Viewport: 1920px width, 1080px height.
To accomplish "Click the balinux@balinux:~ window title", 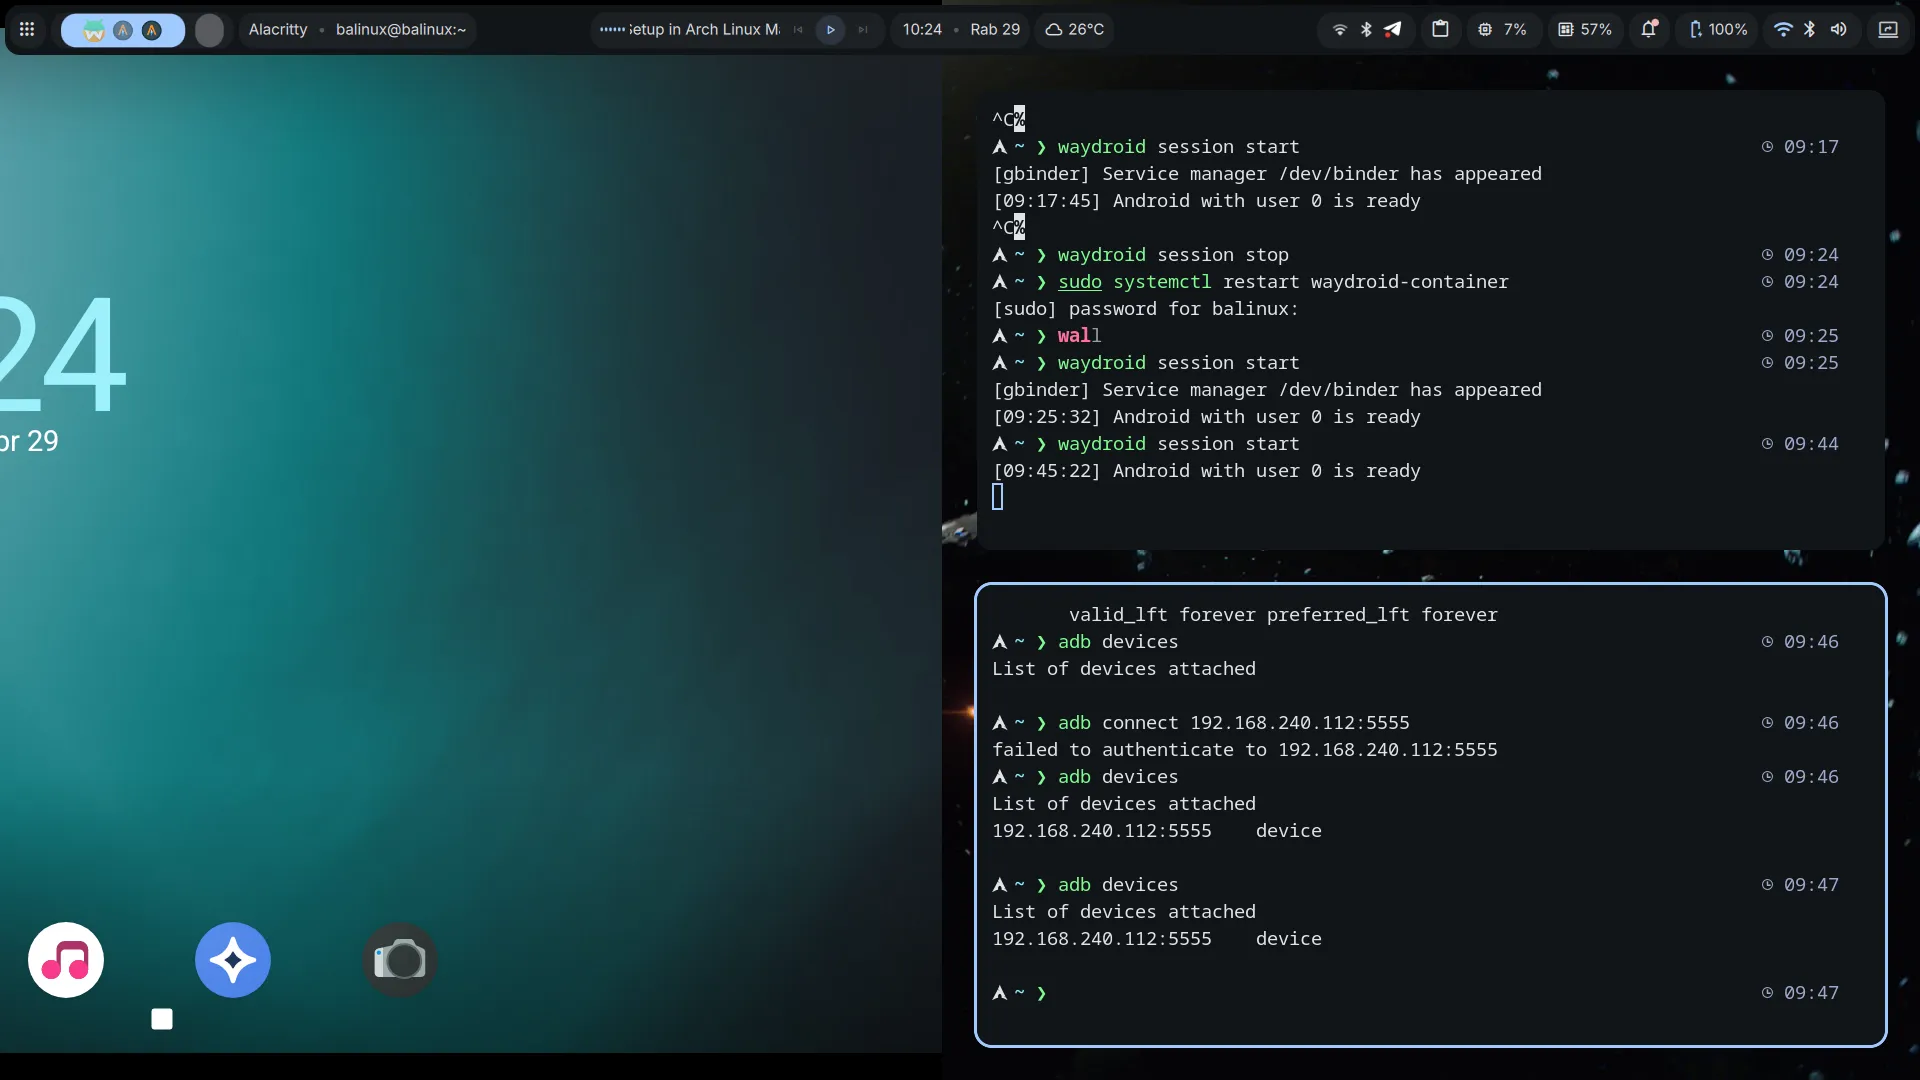I will coord(399,29).
